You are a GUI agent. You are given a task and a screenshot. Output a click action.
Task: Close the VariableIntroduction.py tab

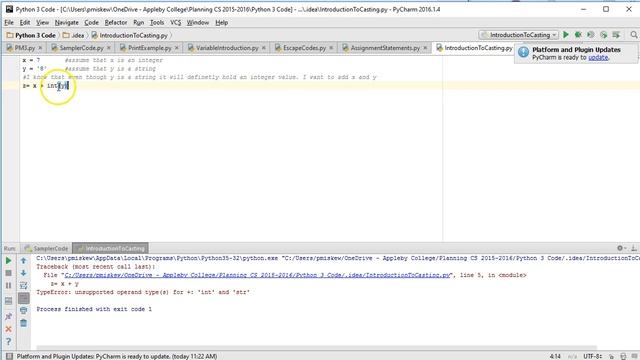[x=264, y=48]
